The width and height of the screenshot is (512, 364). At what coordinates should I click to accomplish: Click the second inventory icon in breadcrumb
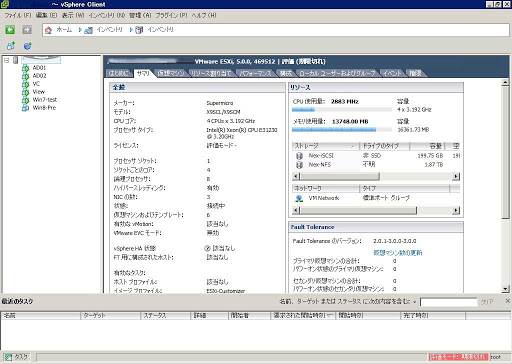pos(139,30)
